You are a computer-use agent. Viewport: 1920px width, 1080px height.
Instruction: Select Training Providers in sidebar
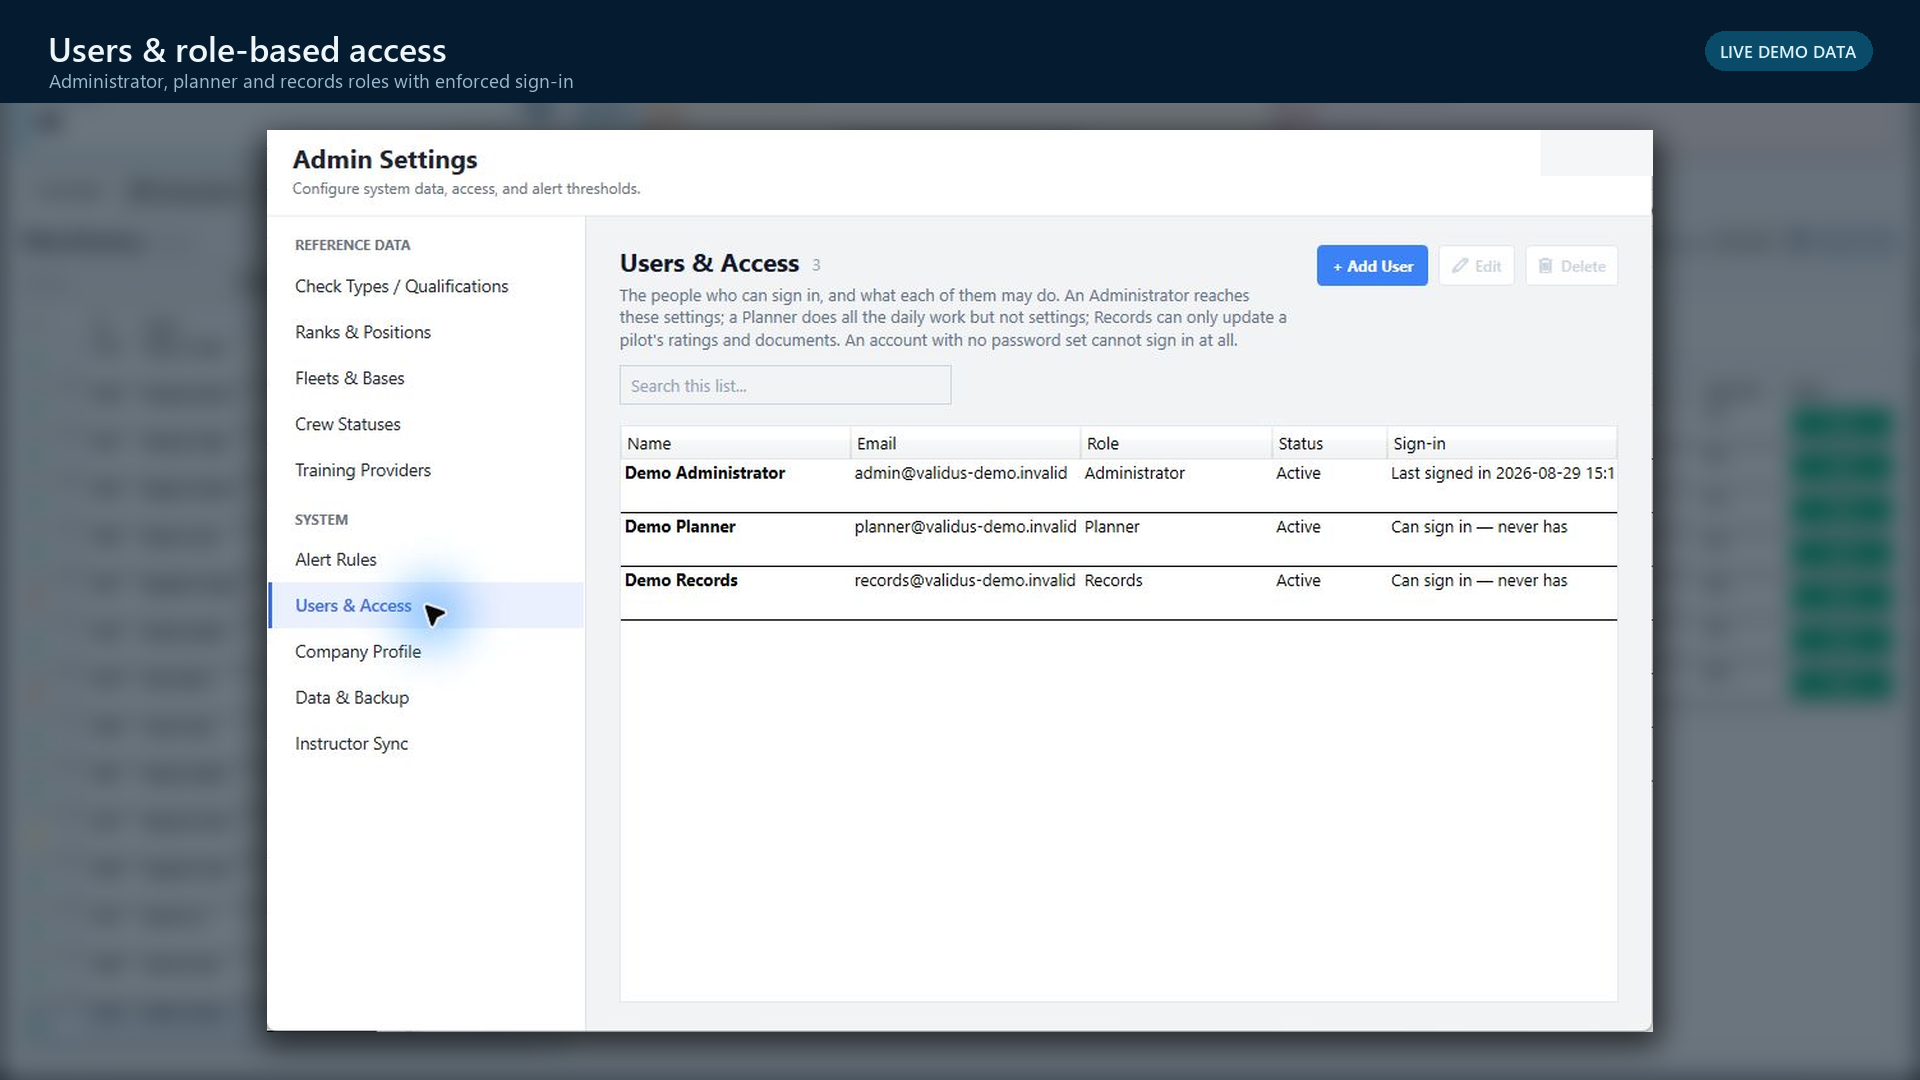point(427,470)
